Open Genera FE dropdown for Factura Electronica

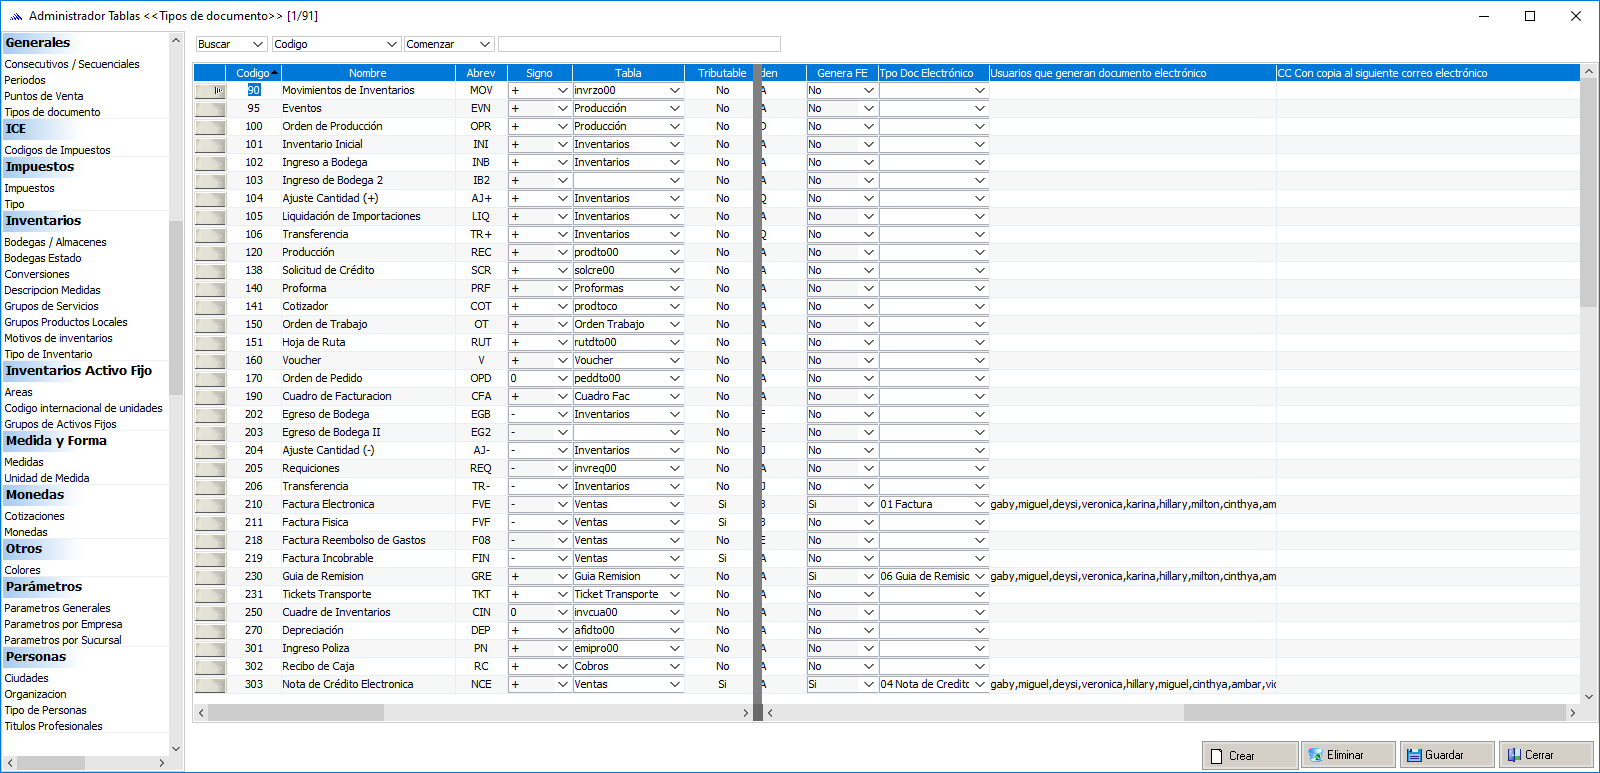868,505
